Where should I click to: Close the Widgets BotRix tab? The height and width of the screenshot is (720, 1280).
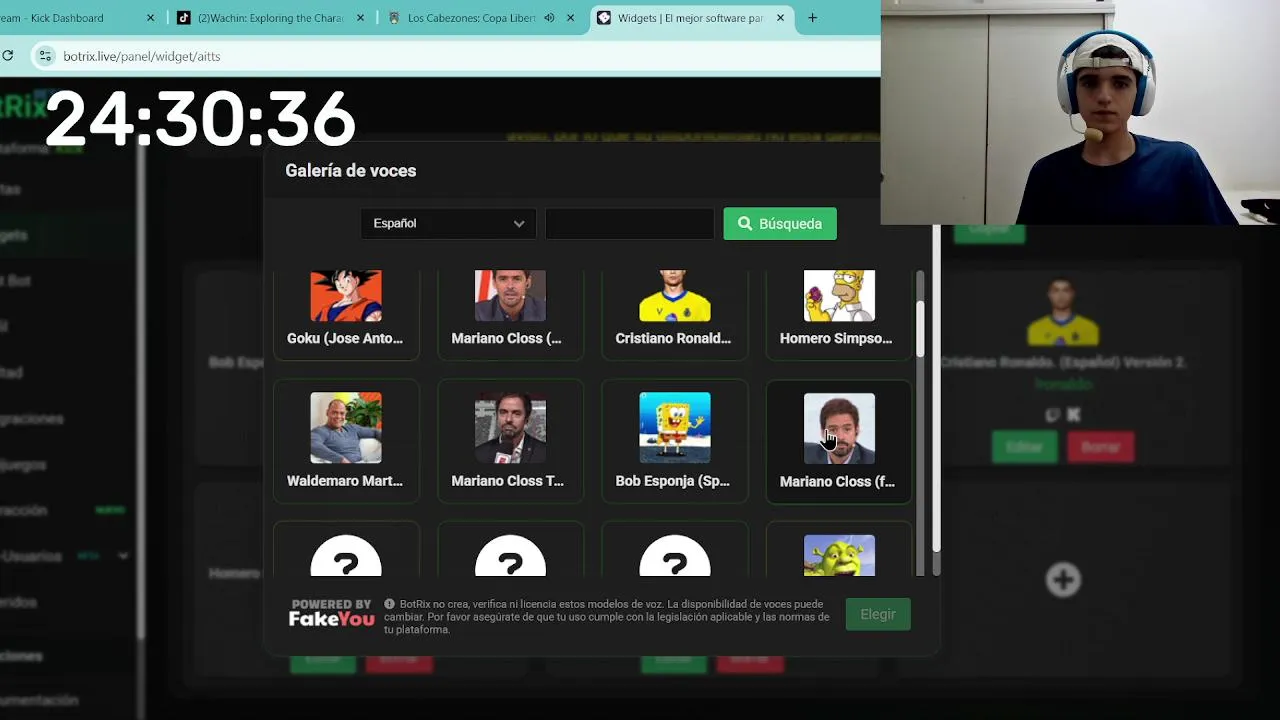tap(780, 18)
